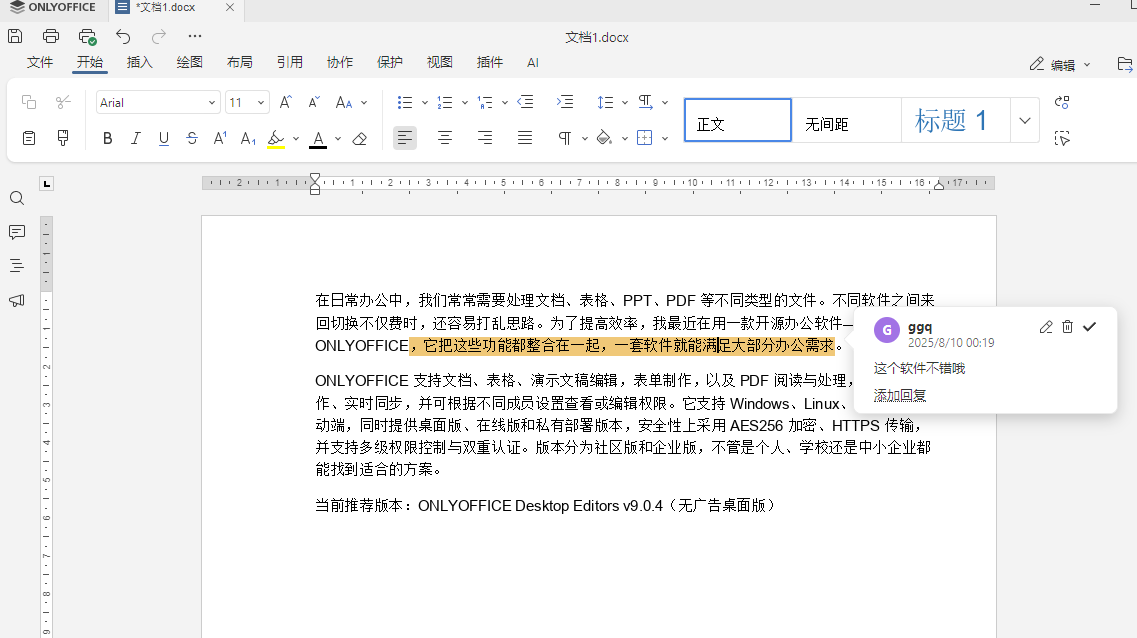Open the Numbering list dropdown arrow
This screenshot has height=638, width=1137.
coord(465,103)
